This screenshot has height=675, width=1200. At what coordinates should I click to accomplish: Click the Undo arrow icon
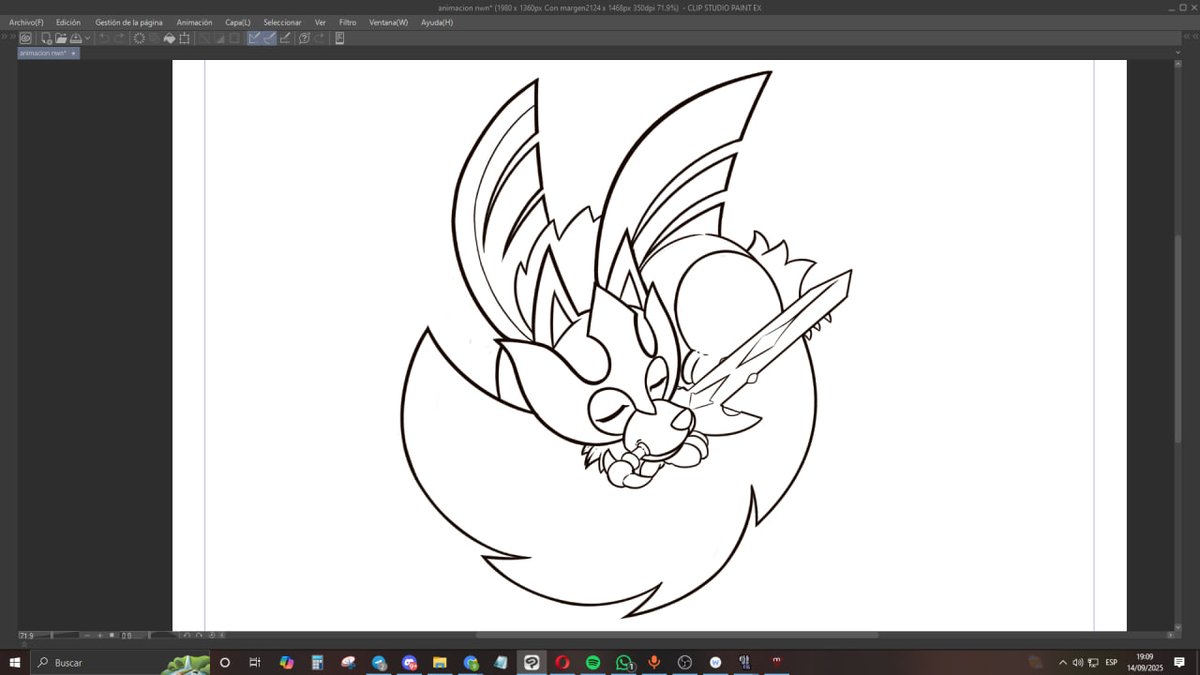point(104,38)
